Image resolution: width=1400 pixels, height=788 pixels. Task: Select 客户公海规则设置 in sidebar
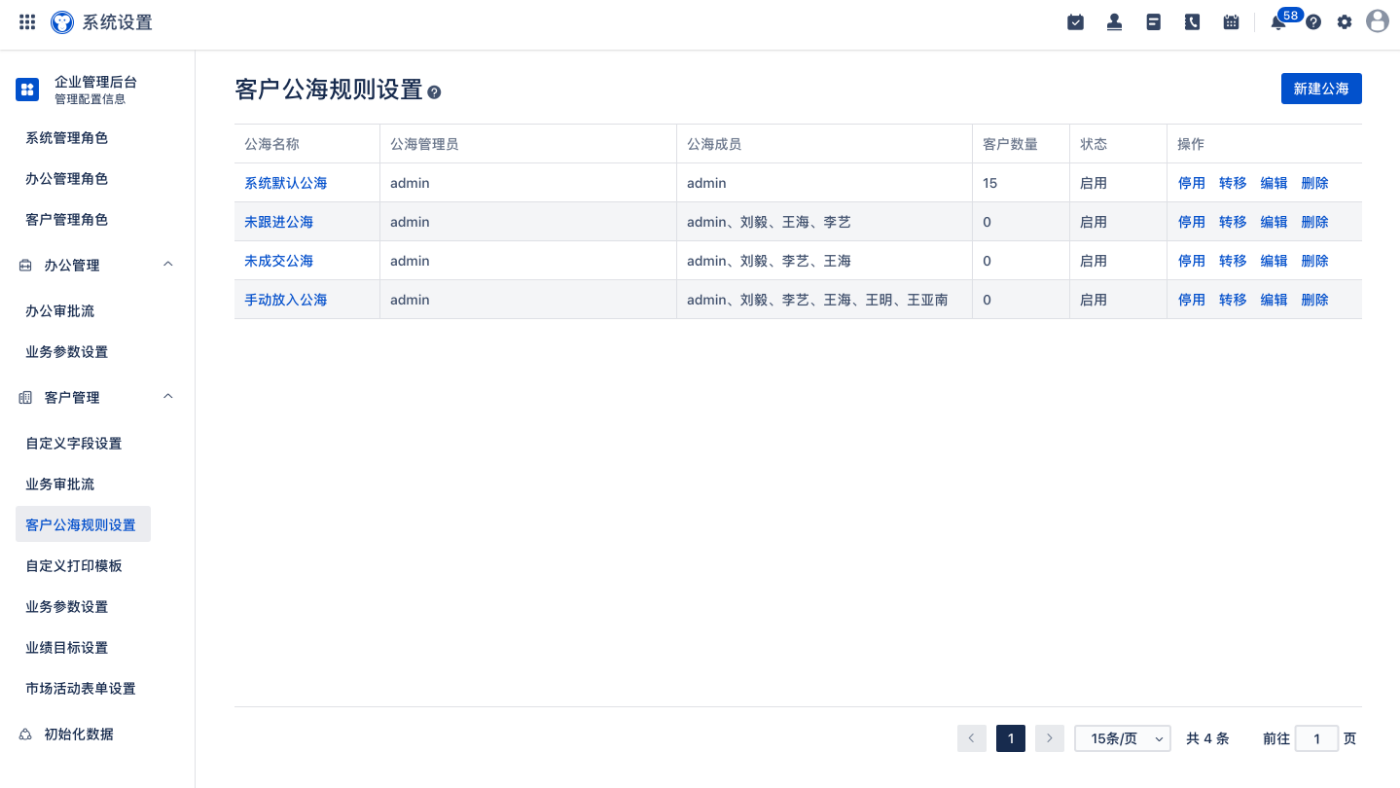[83, 525]
